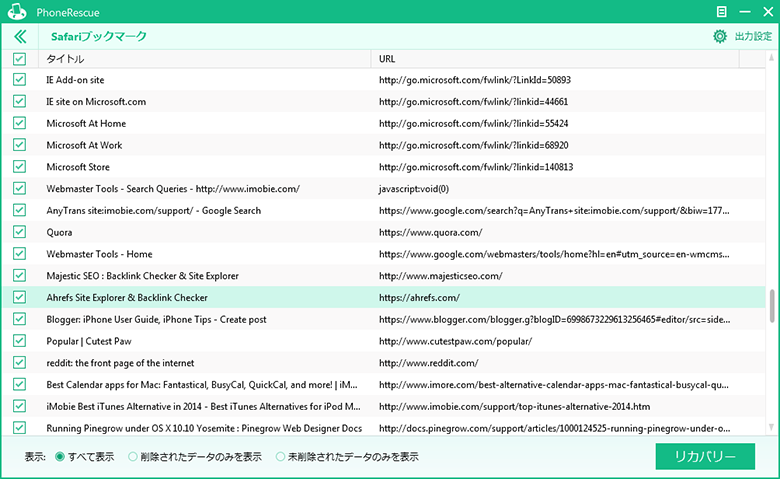
Task: Uncheck the Blogger Create post checkbox
Action: pyautogui.click(x=19, y=319)
